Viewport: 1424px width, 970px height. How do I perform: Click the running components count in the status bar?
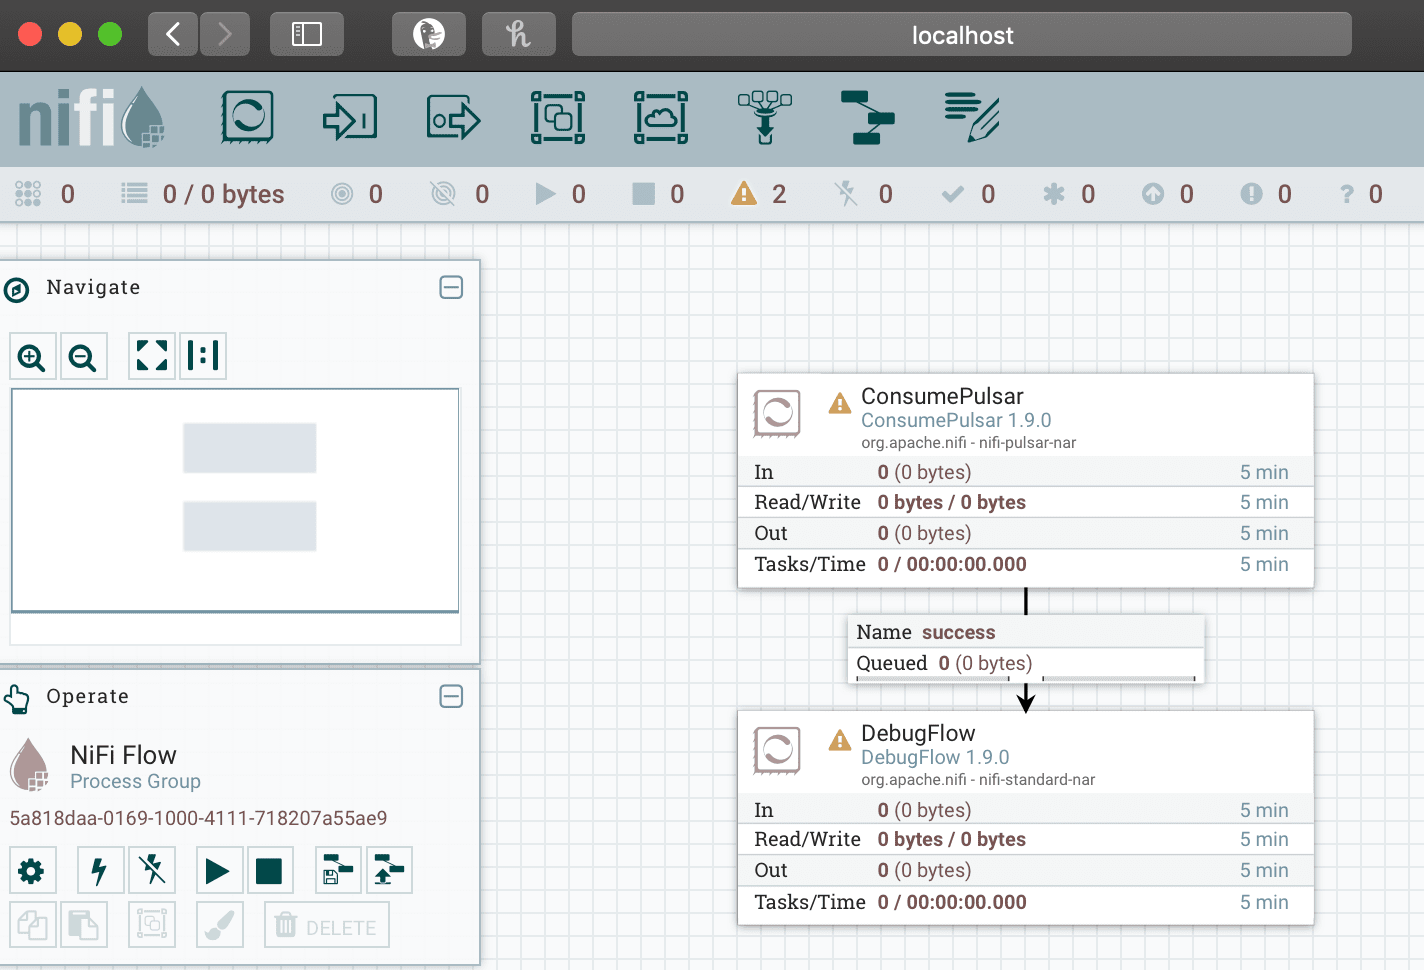tap(561, 194)
